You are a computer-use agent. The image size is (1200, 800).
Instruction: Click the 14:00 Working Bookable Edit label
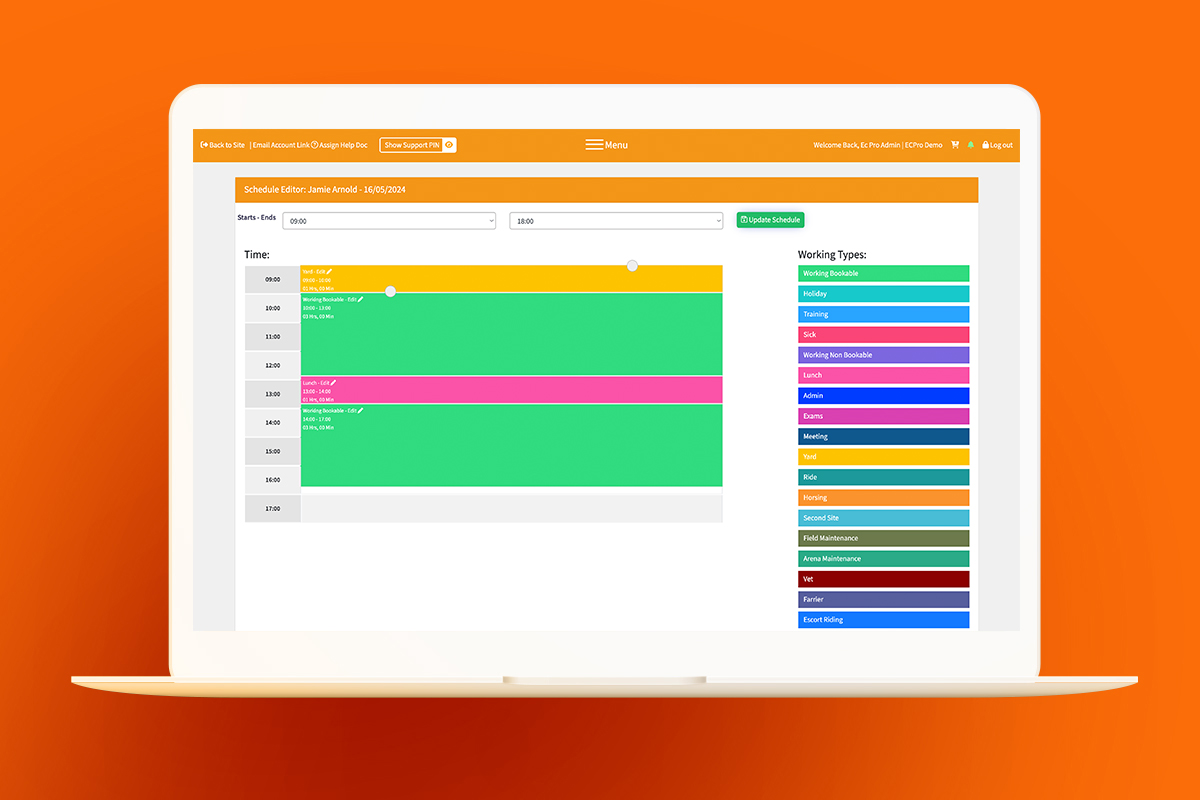[330, 410]
